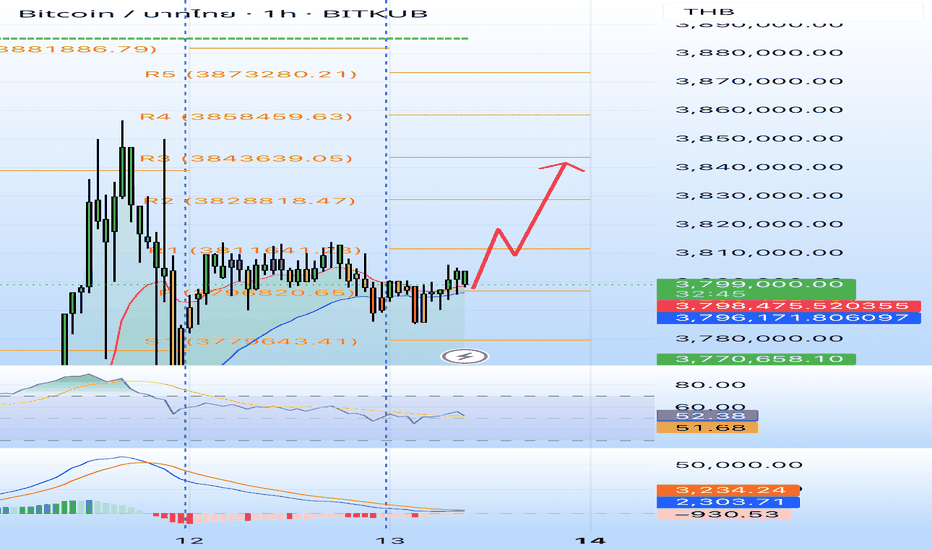Click the R4 (3858459.63) pivot label
Viewport: 932px width, 550px height.
[x=246, y=117]
